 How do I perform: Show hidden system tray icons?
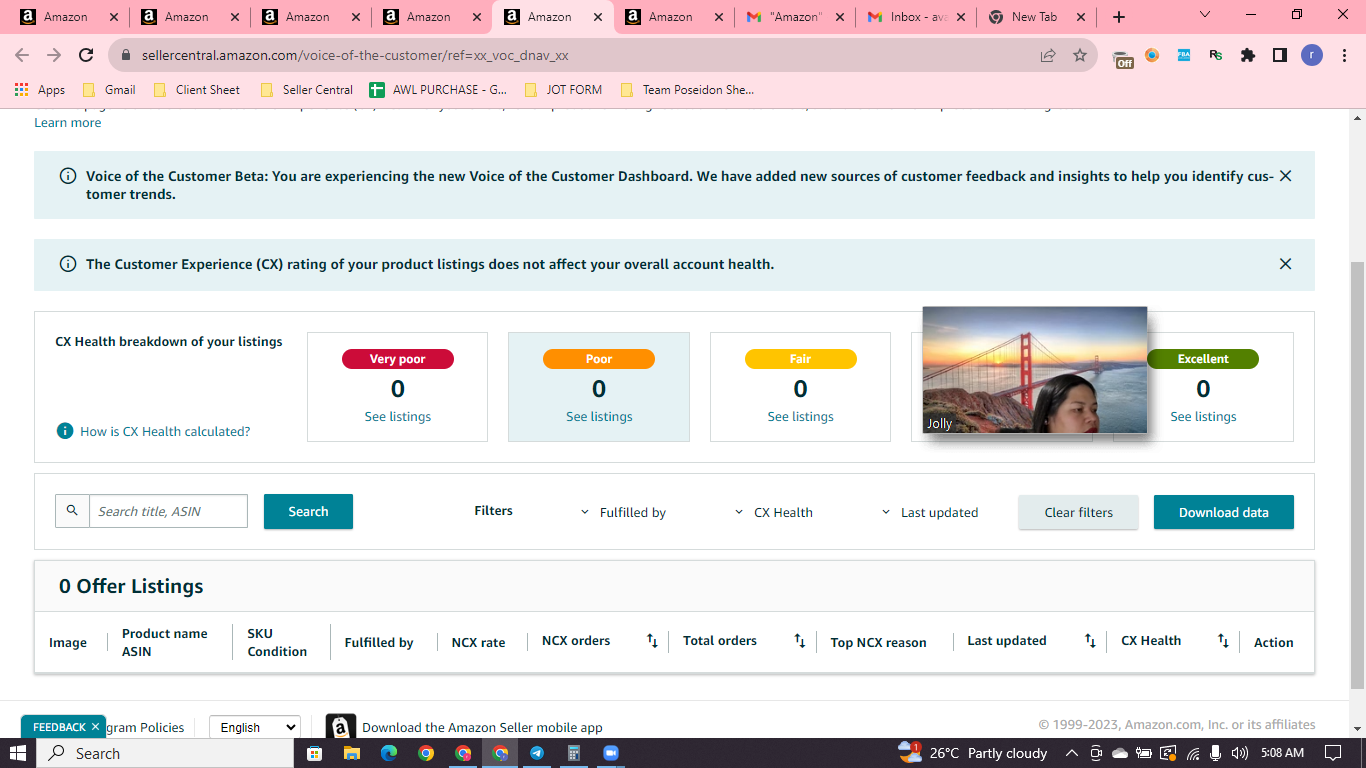click(x=1071, y=753)
